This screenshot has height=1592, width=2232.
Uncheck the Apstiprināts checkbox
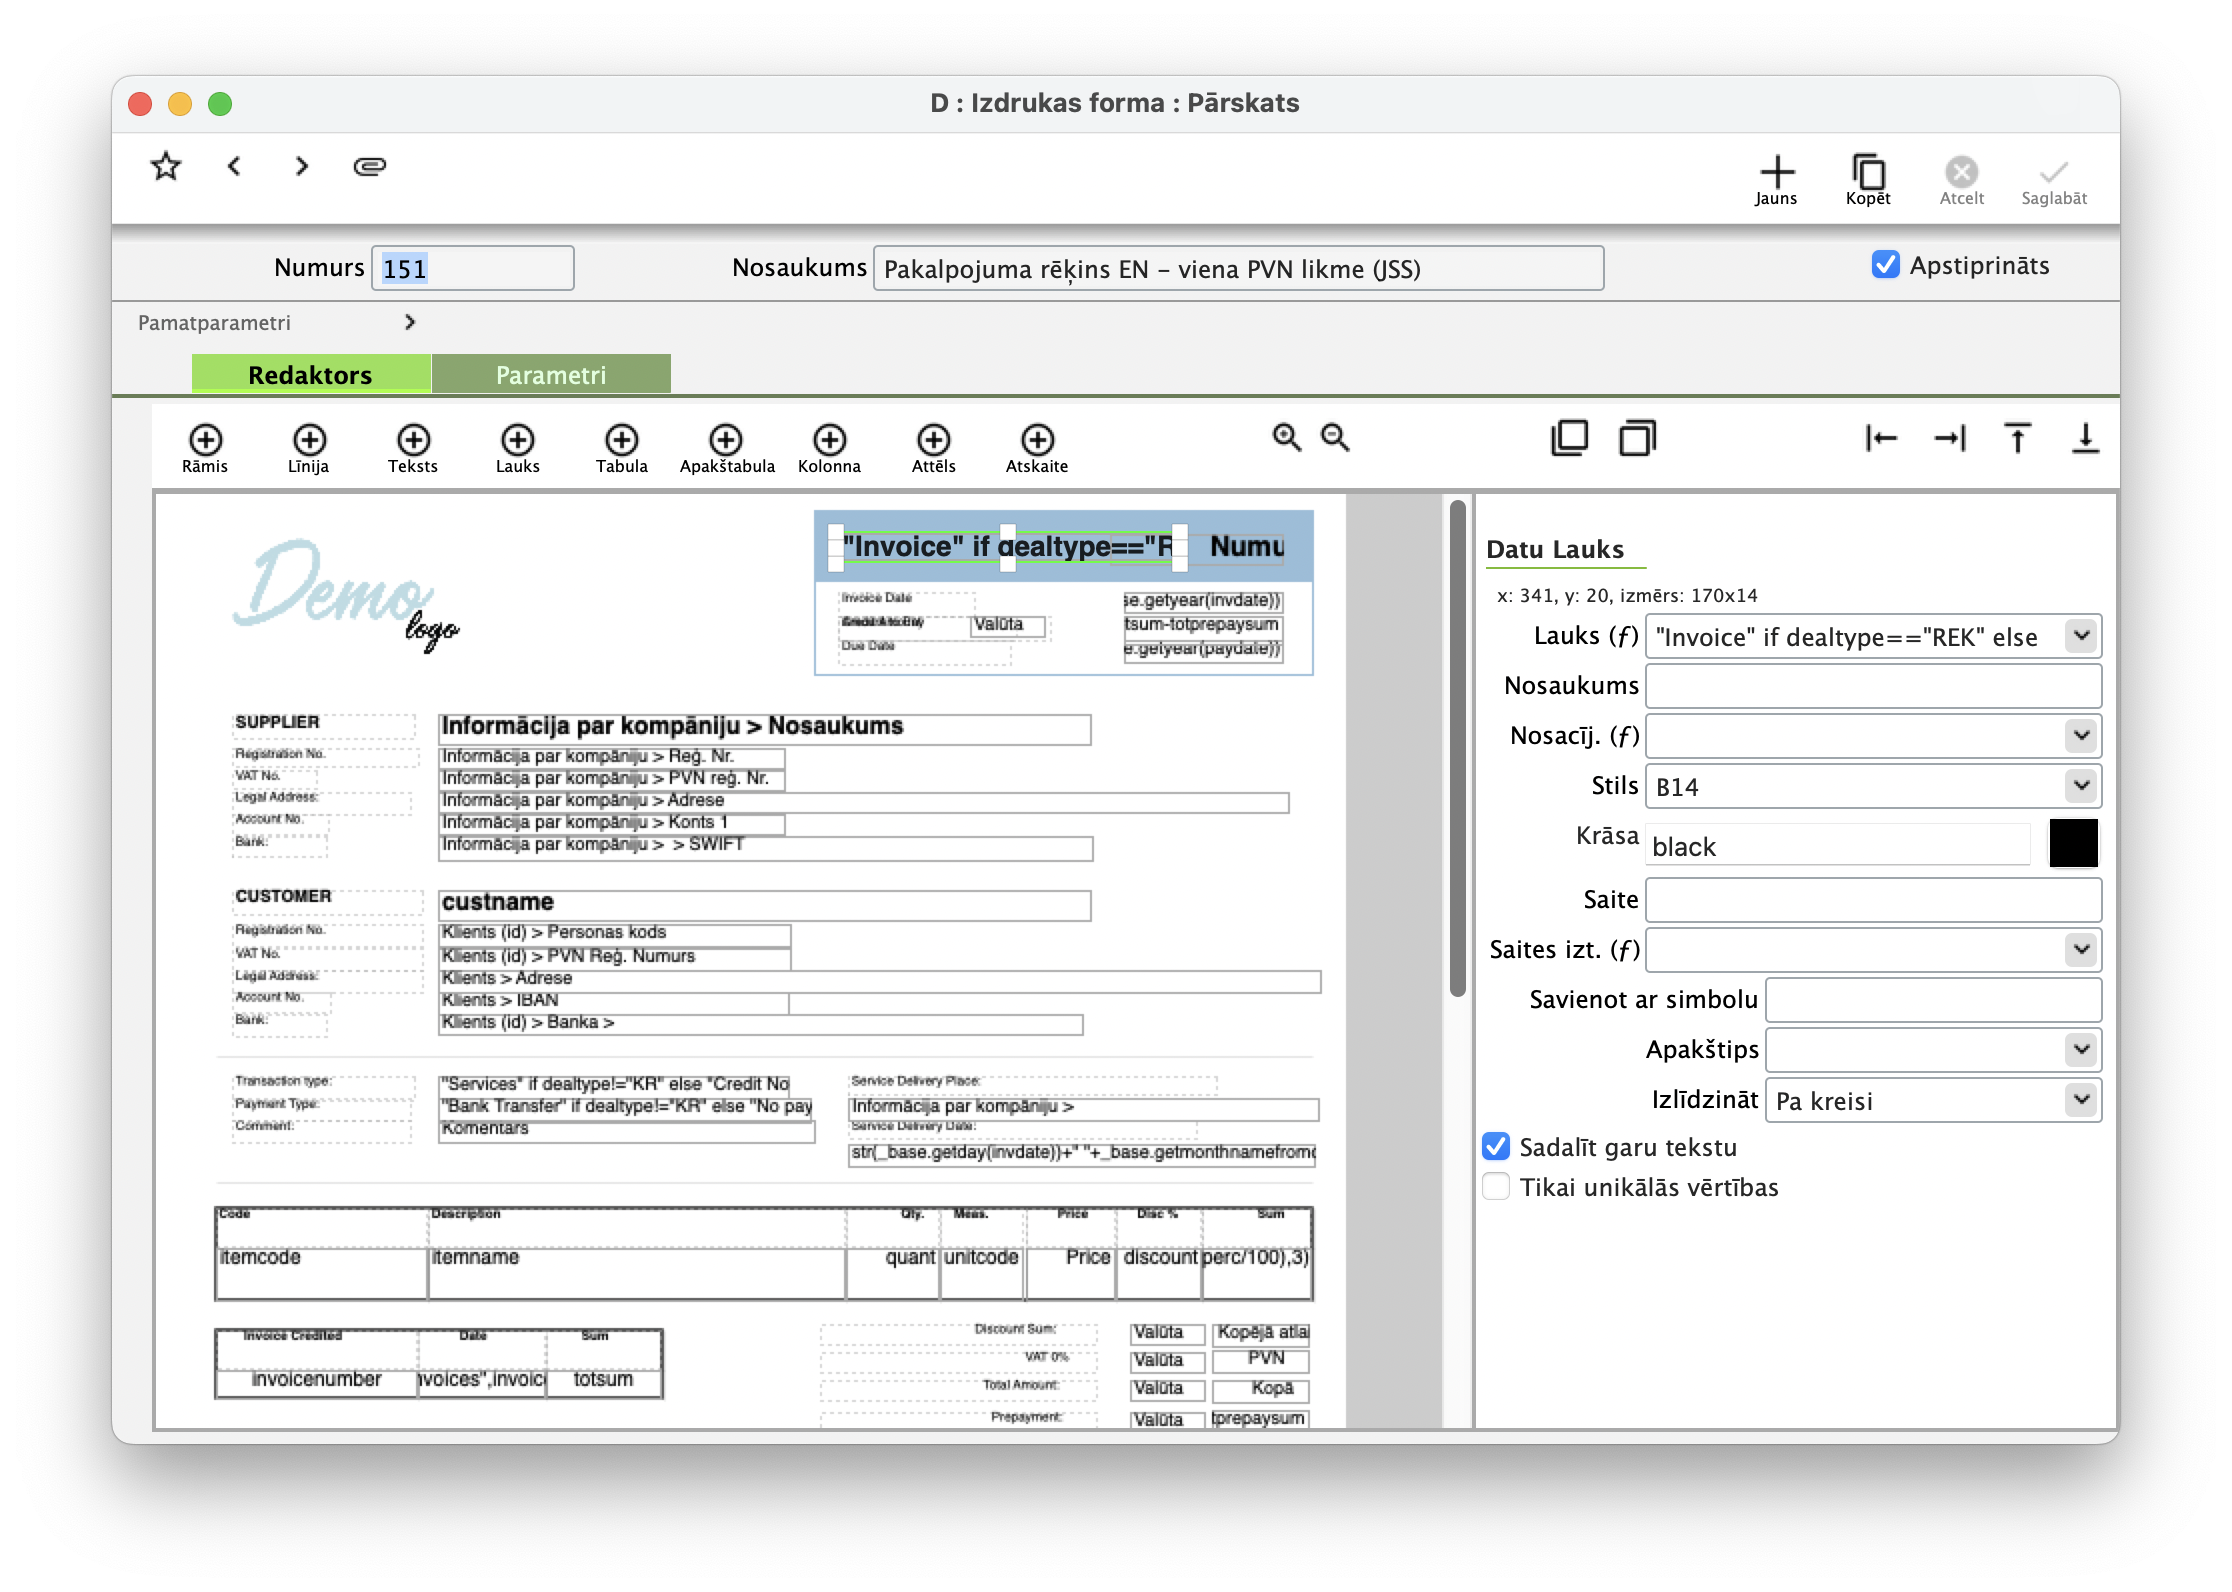(x=1884, y=264)
